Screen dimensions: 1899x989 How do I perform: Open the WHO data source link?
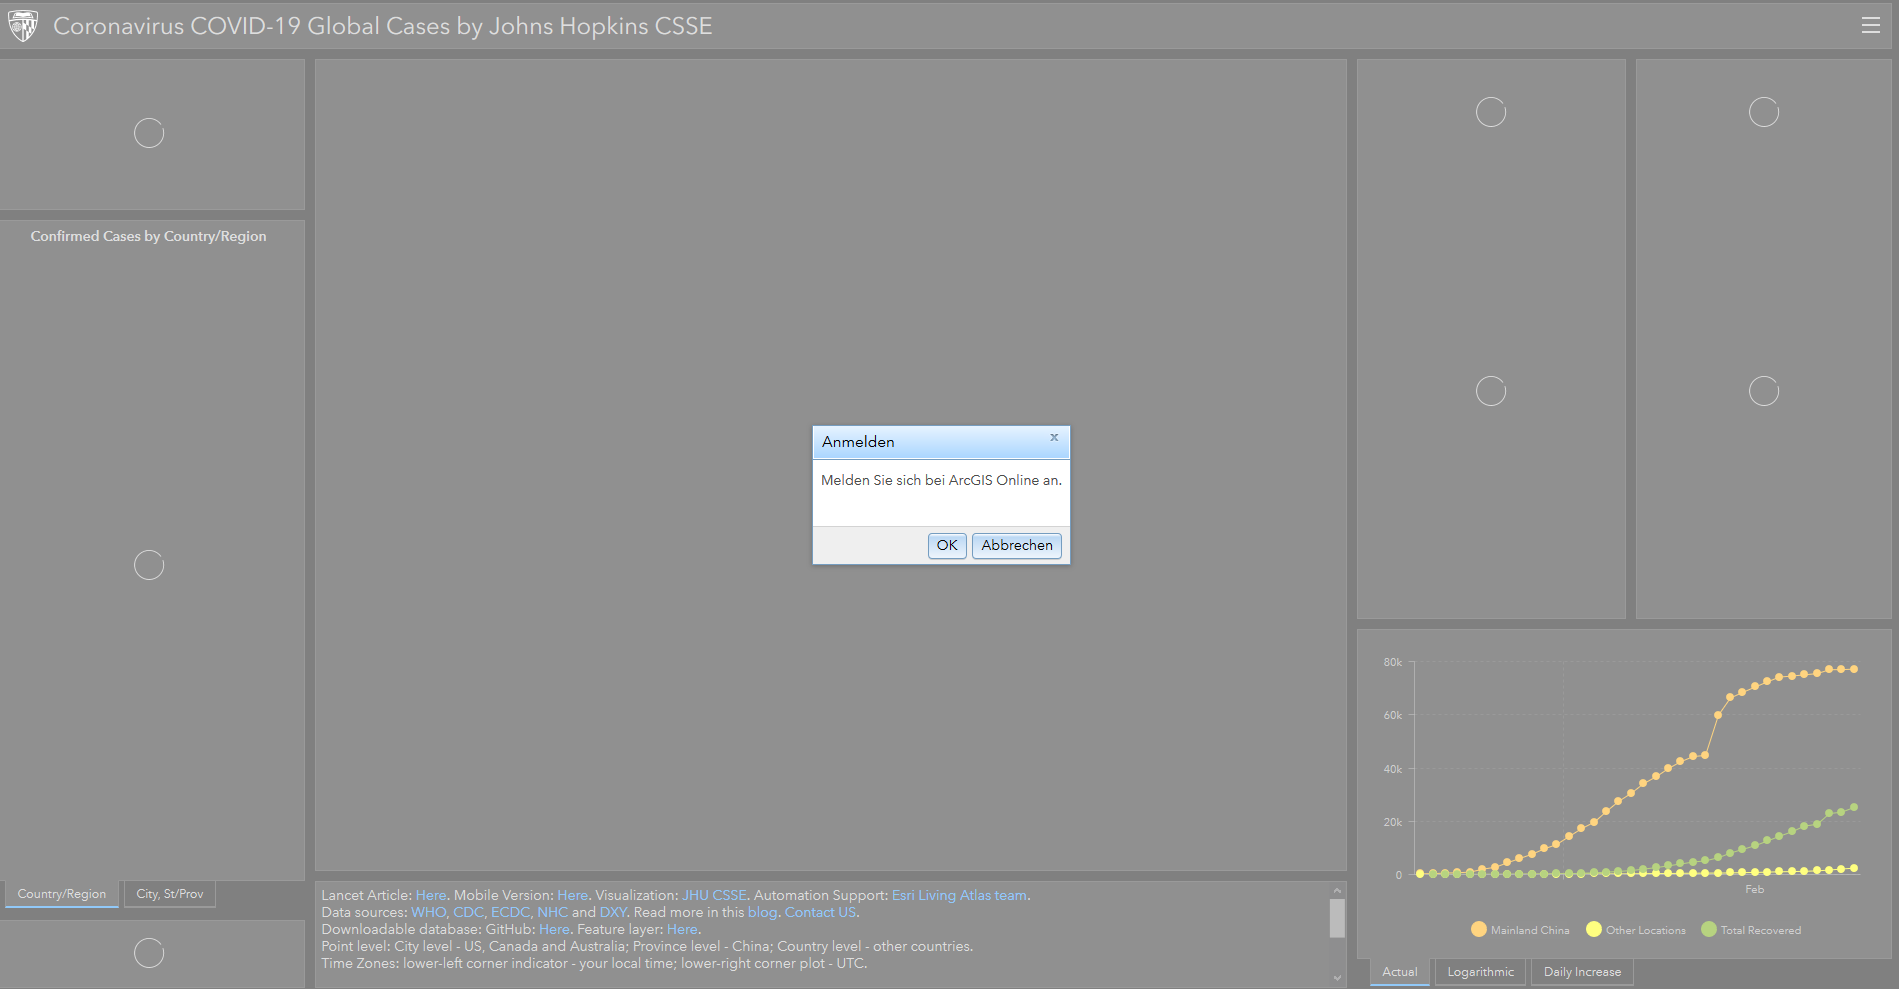[x=428, y=912]
